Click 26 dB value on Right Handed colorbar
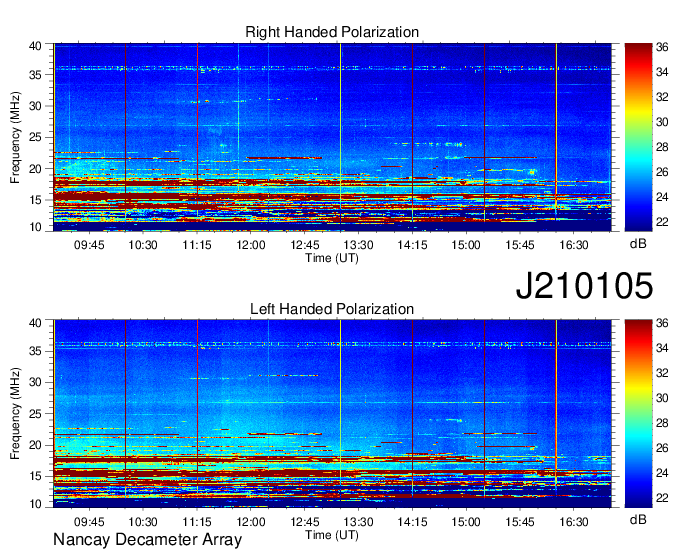This screenshot has height=552, width=680. tap(662, 172)
